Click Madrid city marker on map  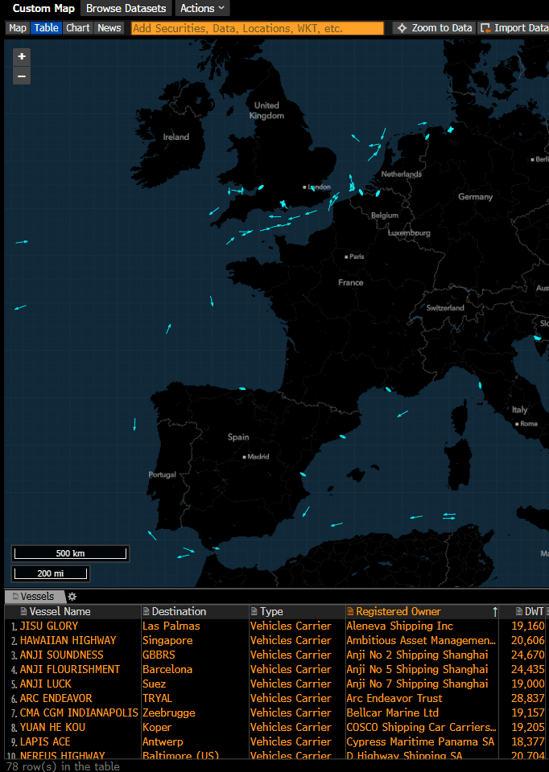point(244,457)
